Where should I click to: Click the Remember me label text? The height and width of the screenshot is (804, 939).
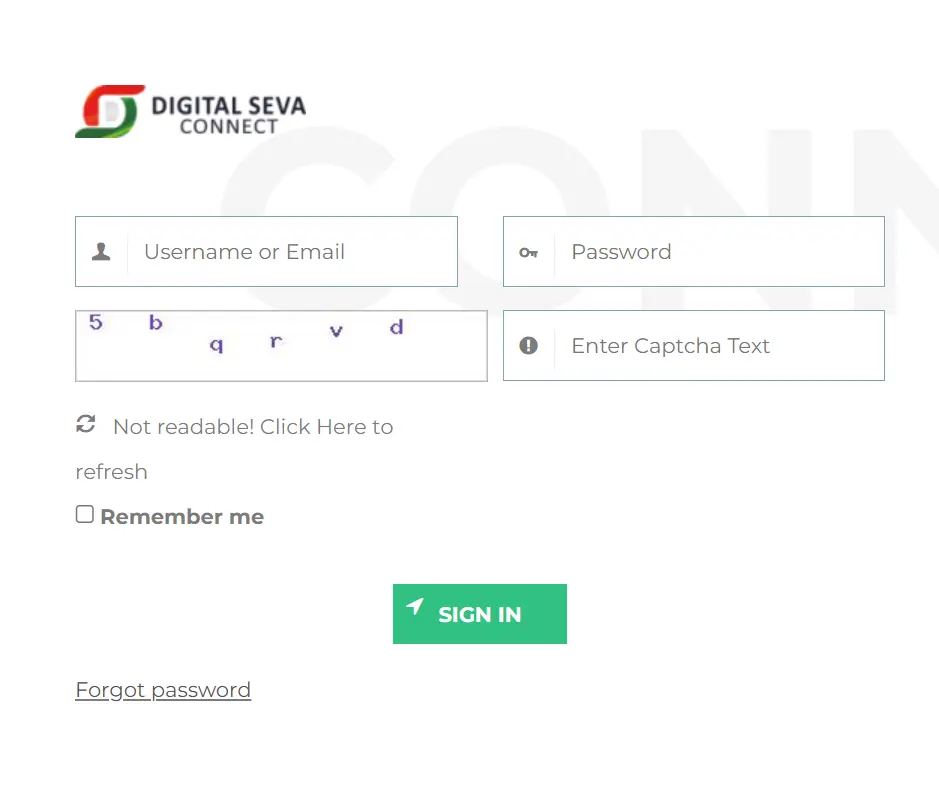pos(182,517)
